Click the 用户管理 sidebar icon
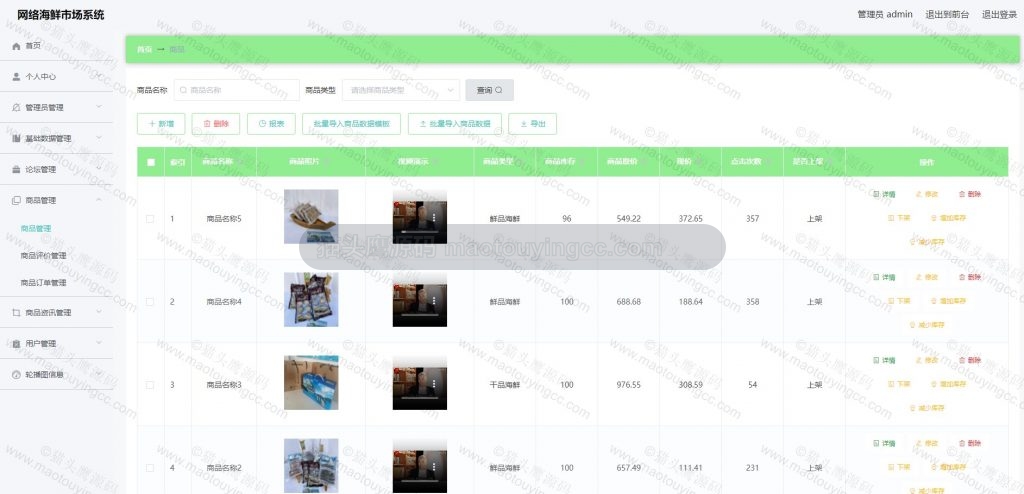 pyautogui.click(x=16, y=343)
